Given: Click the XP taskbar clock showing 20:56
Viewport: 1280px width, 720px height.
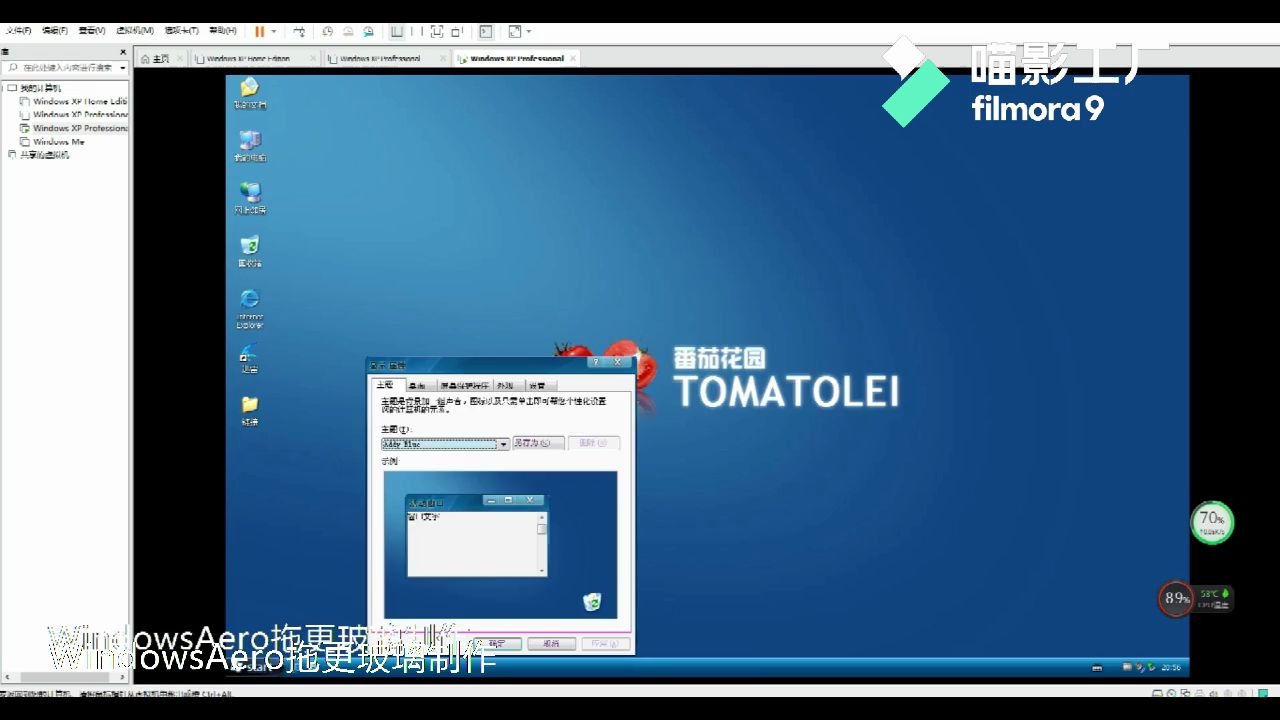Looking at the screenshot, I should tap(1171, 668).
